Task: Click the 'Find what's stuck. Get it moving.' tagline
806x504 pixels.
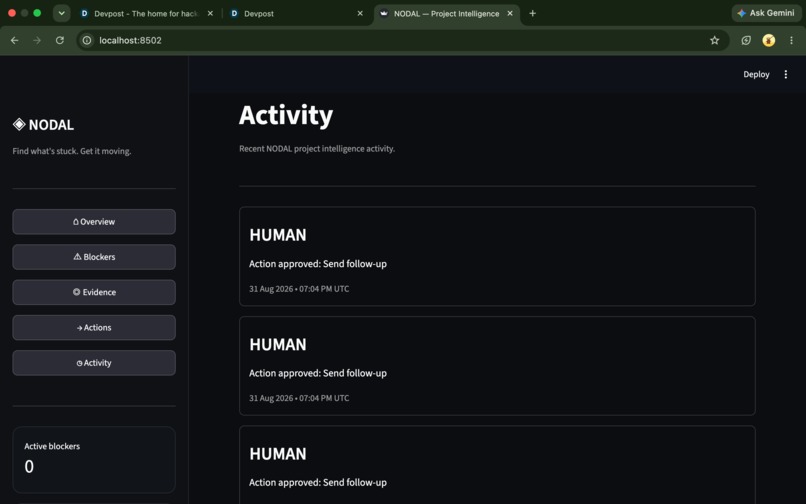Action: 72,151
